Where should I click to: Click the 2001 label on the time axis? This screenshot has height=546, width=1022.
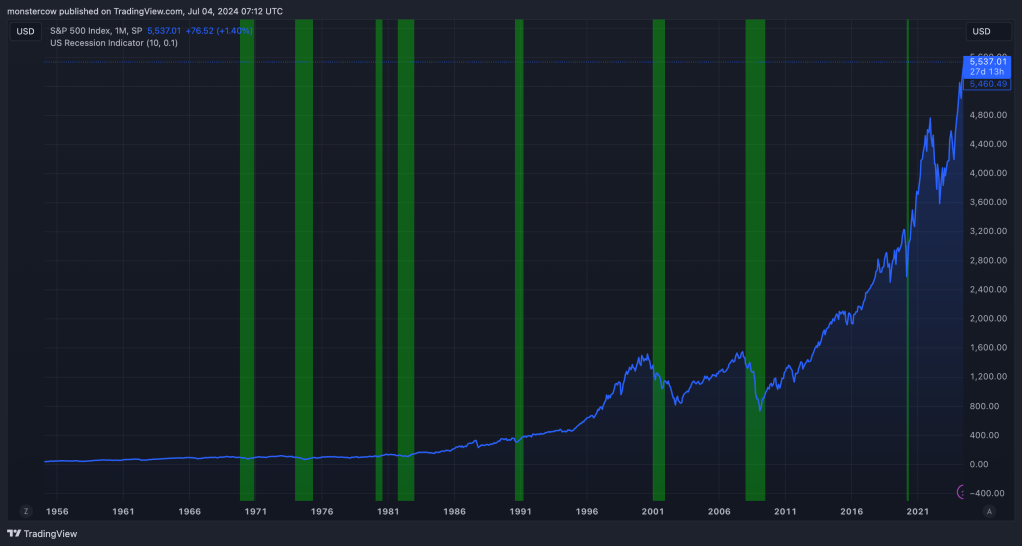[x=653, y=511]
